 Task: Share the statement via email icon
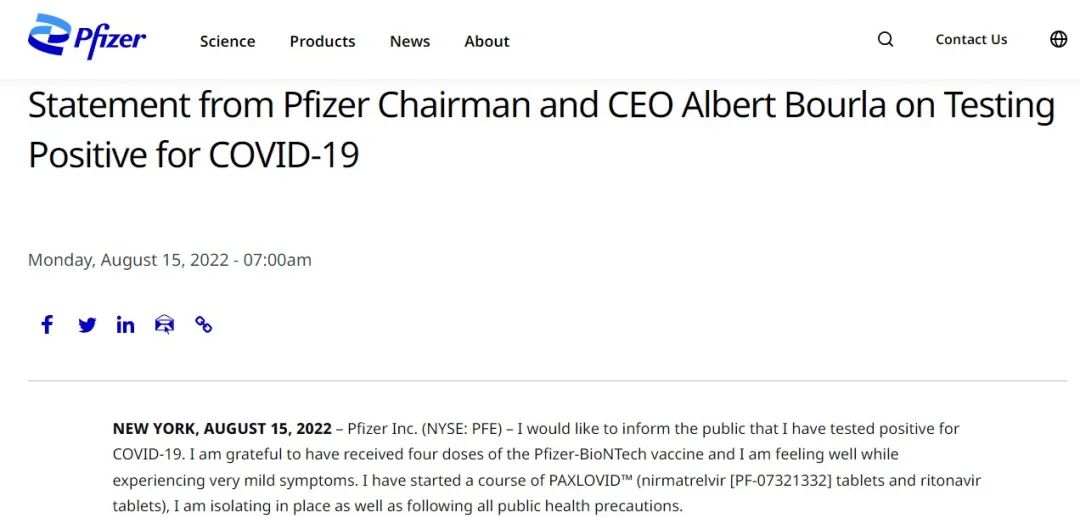[165, 324]
